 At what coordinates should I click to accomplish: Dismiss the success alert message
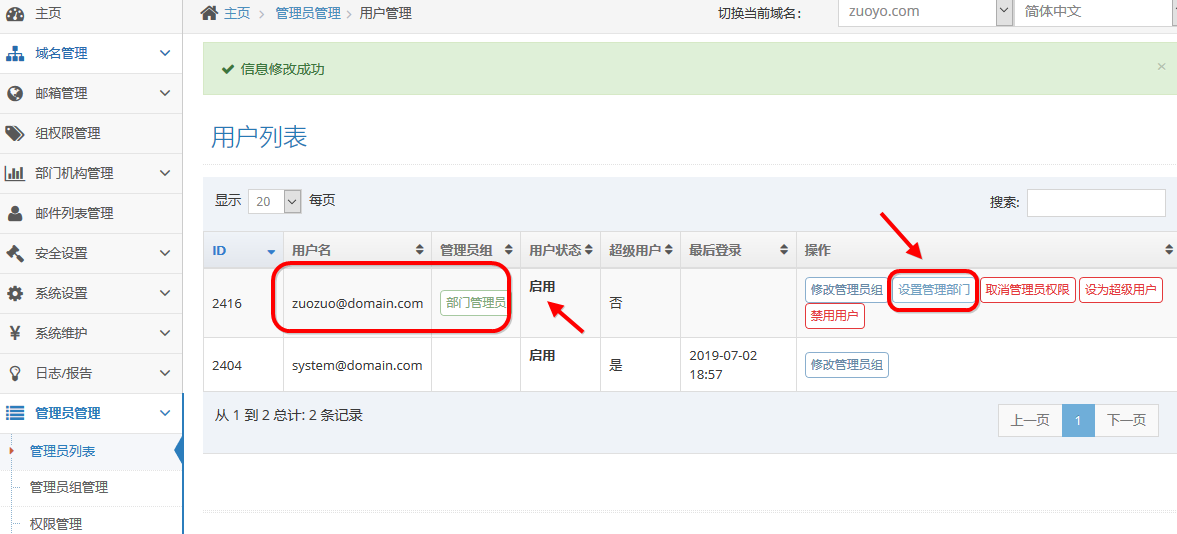tap(1161, 67)
